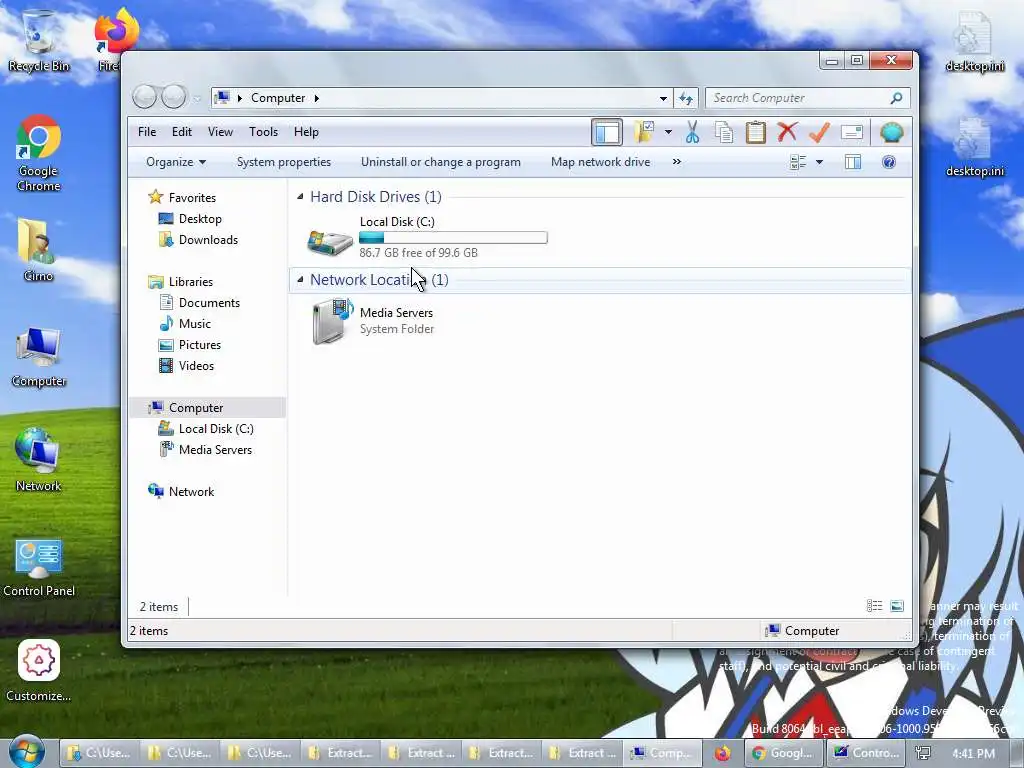
Task: Click the red X Delete icon
Action: (x=787, y=132)
